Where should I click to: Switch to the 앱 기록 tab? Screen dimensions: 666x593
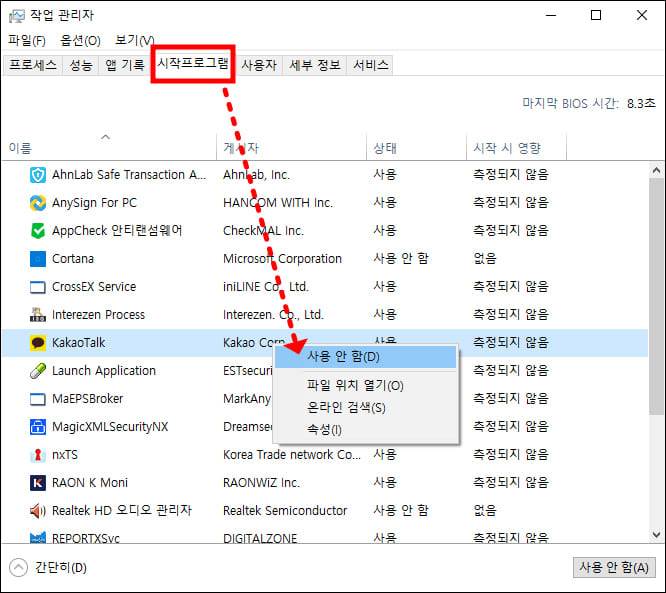coord(124,65)
